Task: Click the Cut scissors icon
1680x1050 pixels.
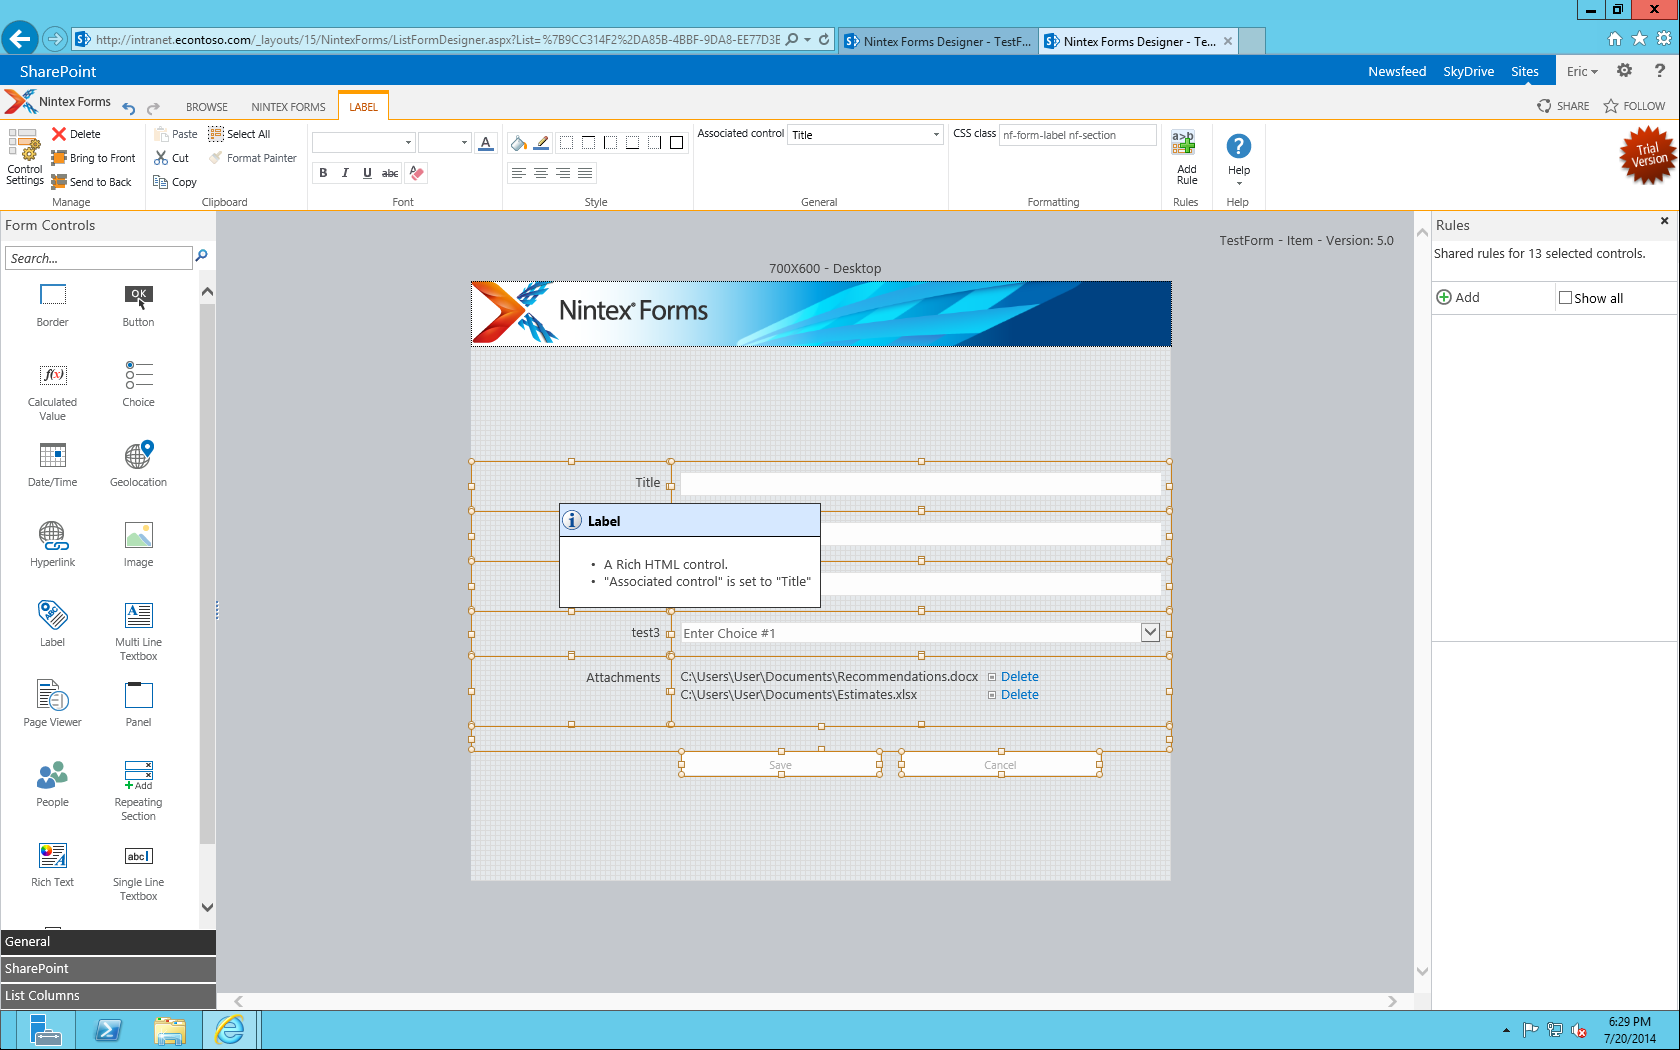Action: (161, 158)
